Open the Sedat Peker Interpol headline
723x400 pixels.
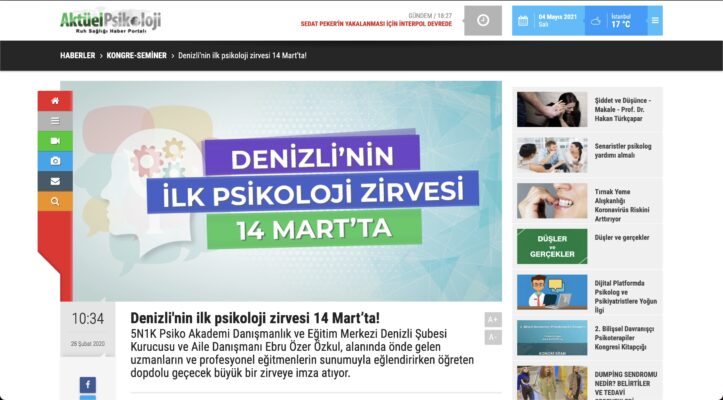pyautogui.click(x=376, y=24)
